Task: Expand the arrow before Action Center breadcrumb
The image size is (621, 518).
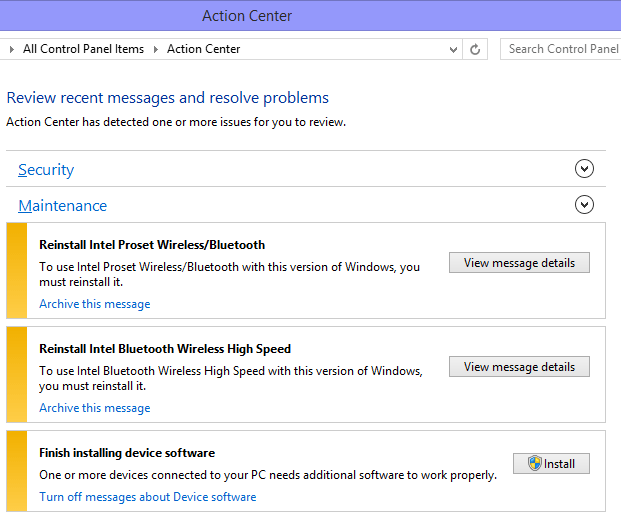Action: click(x=156, y=50)
